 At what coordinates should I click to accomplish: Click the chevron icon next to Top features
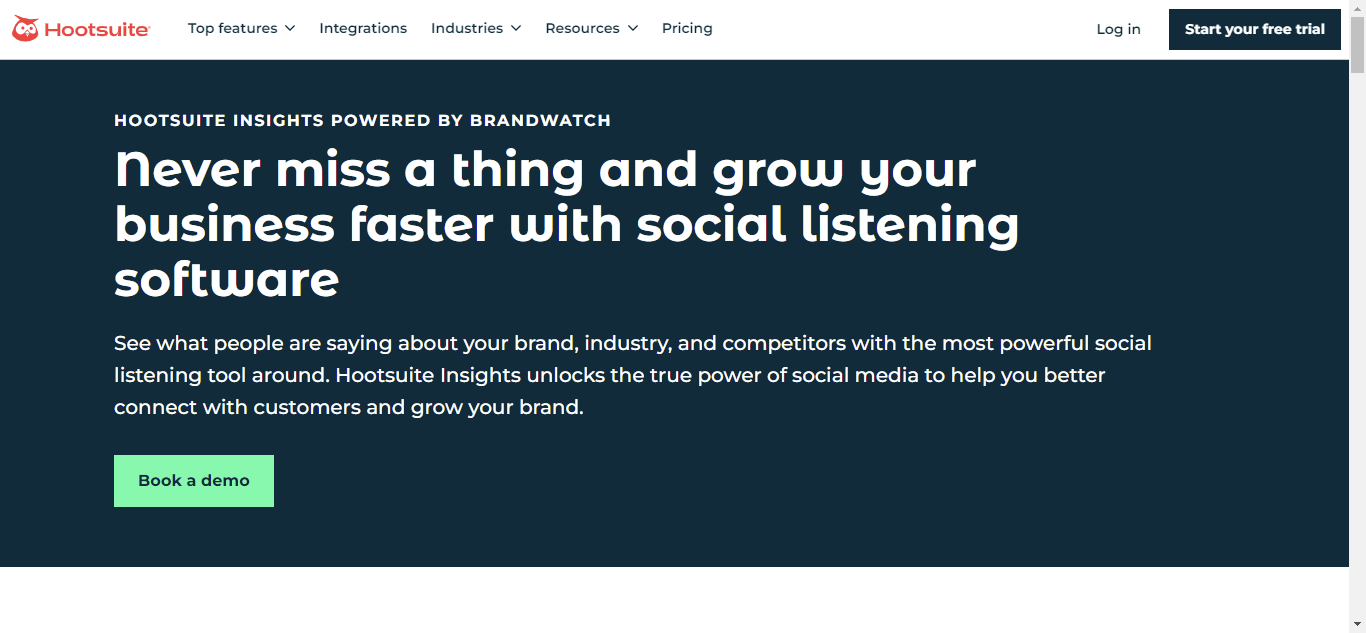pyautogui.click(x=290, y=28)
